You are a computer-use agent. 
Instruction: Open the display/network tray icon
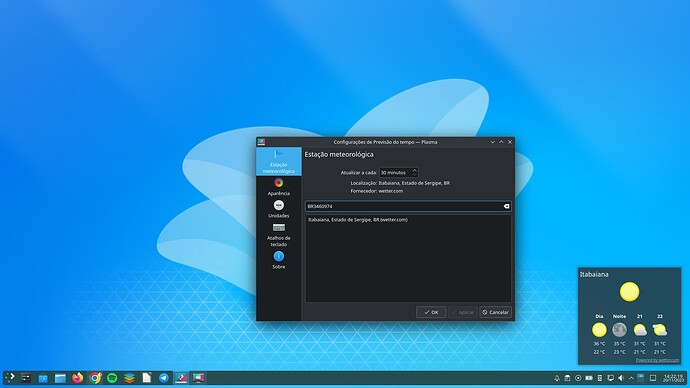(x=610, y=378)
